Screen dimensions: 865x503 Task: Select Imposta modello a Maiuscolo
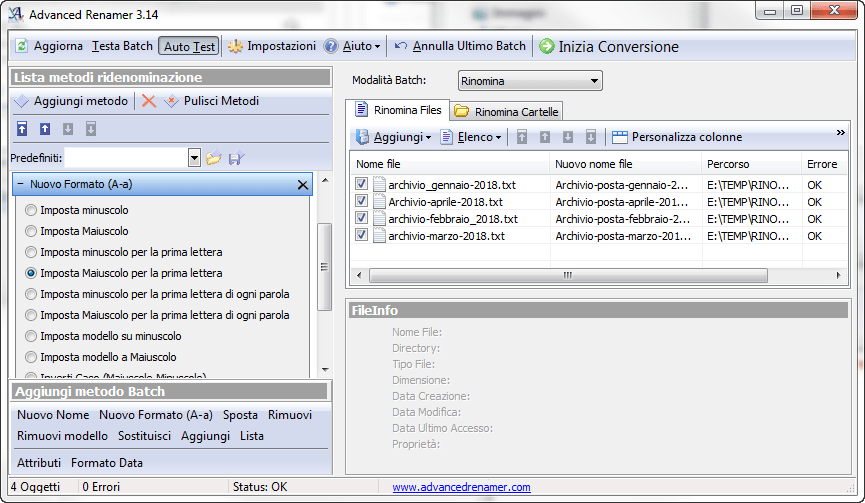pos(31,357)
